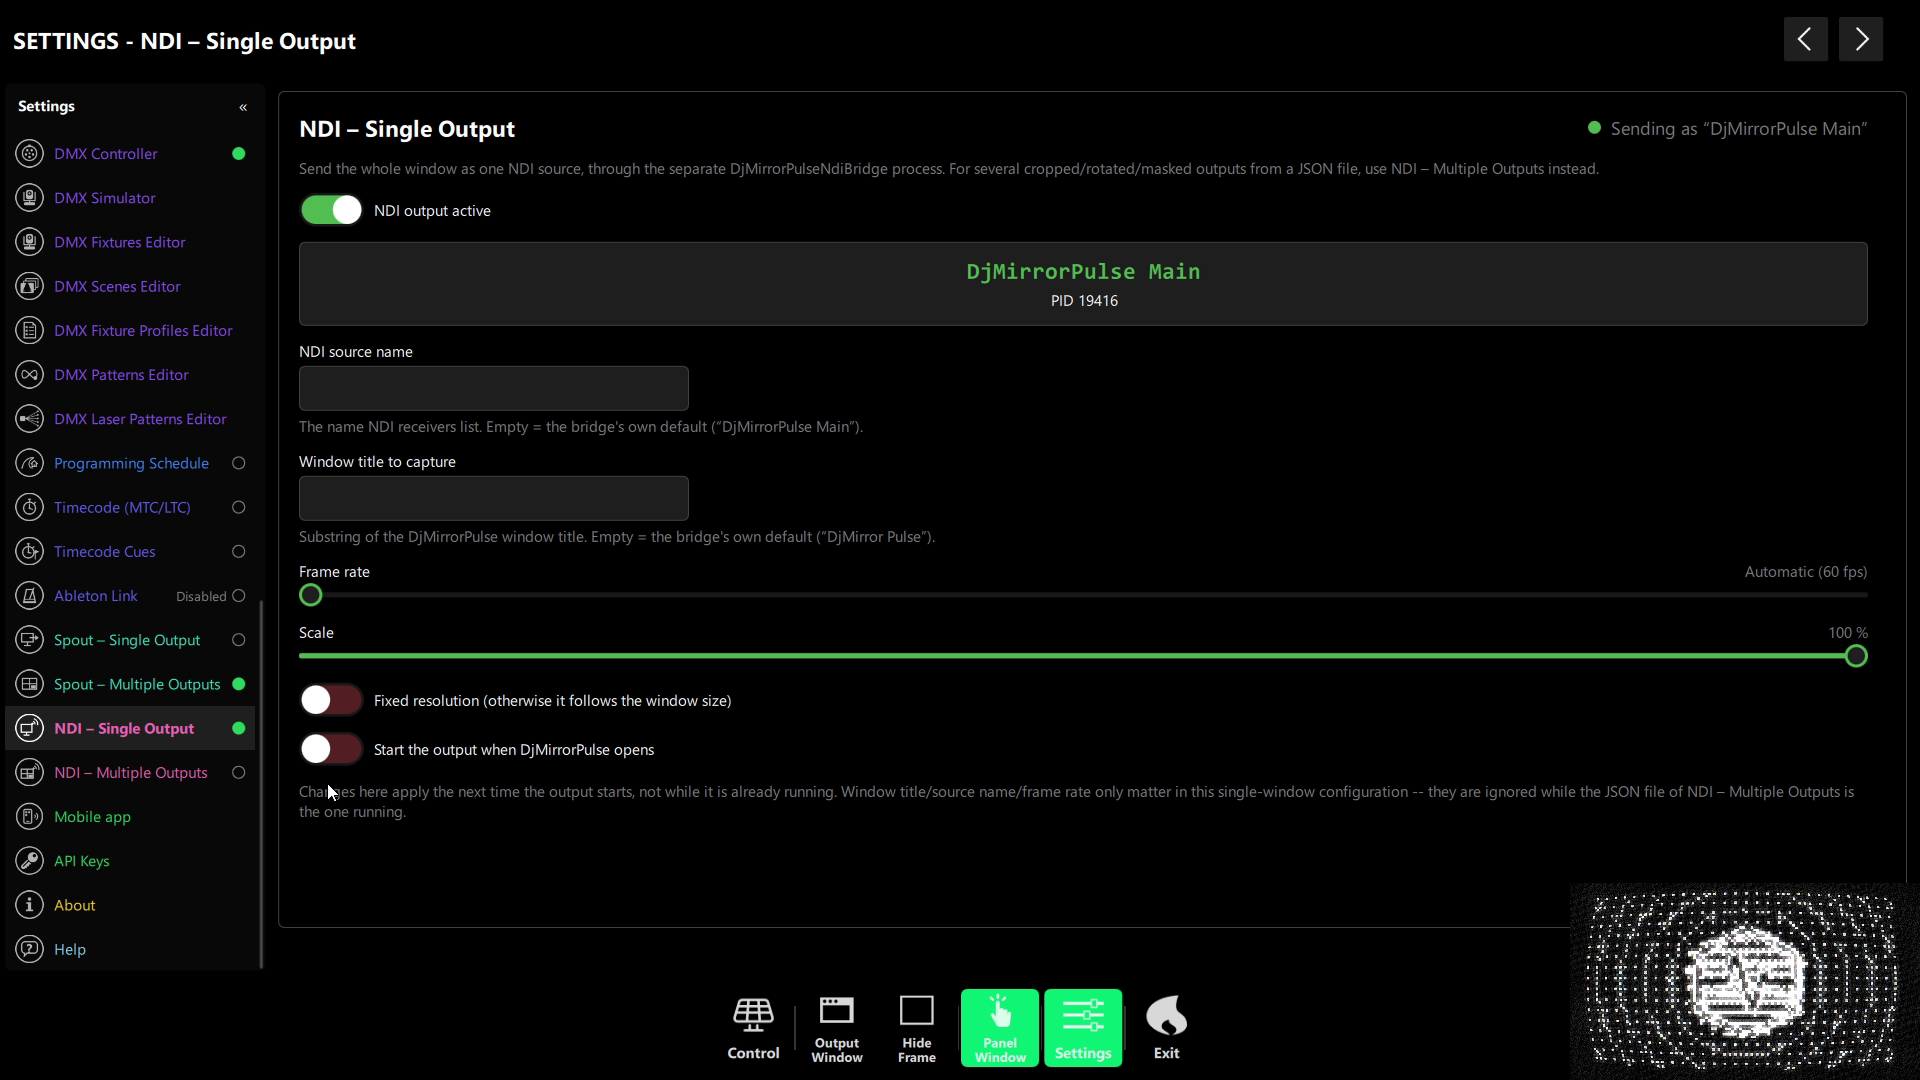Click the API Keys key icon

tap(30, 861)
